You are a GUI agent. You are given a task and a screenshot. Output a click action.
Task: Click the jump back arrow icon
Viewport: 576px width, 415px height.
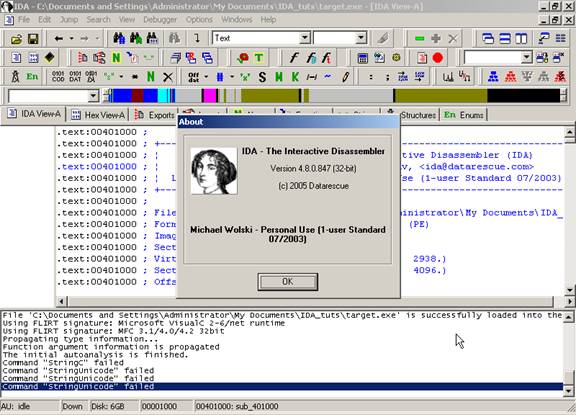pos(59,38)
